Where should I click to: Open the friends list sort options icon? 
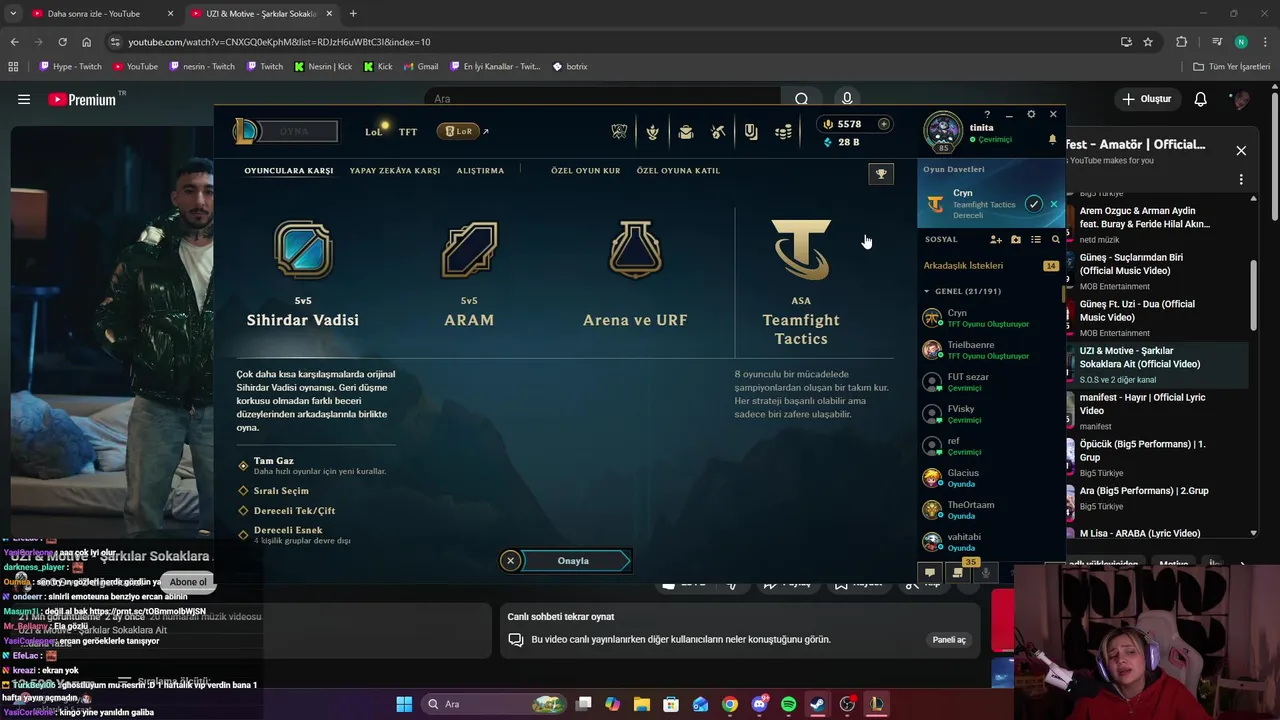click(1036, 240)
